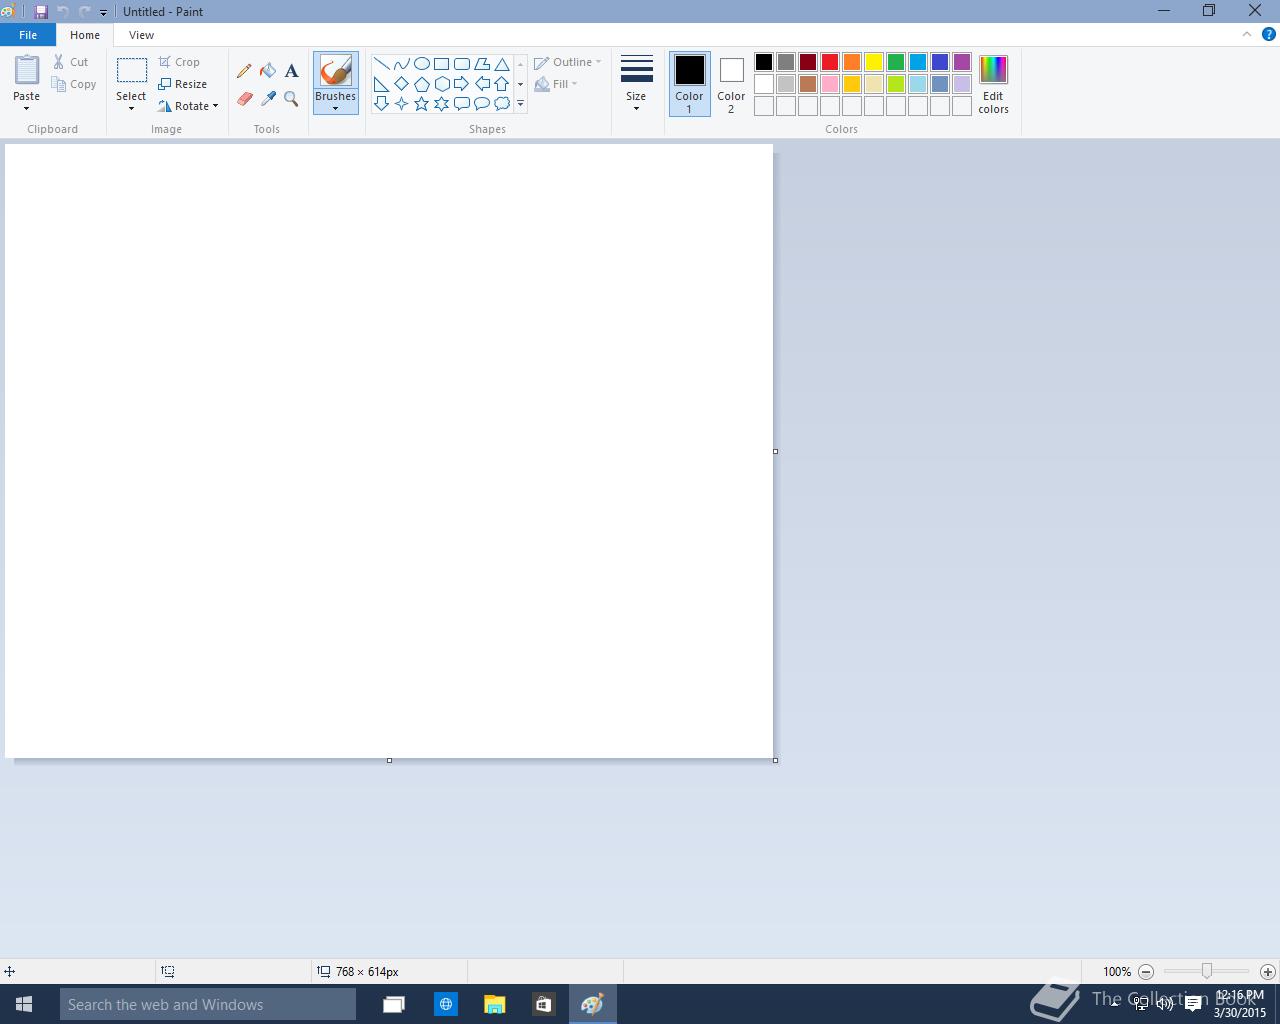The image size is (1280, 1024).
Task: Open Edit colors dialog
Action: point(993,85)
